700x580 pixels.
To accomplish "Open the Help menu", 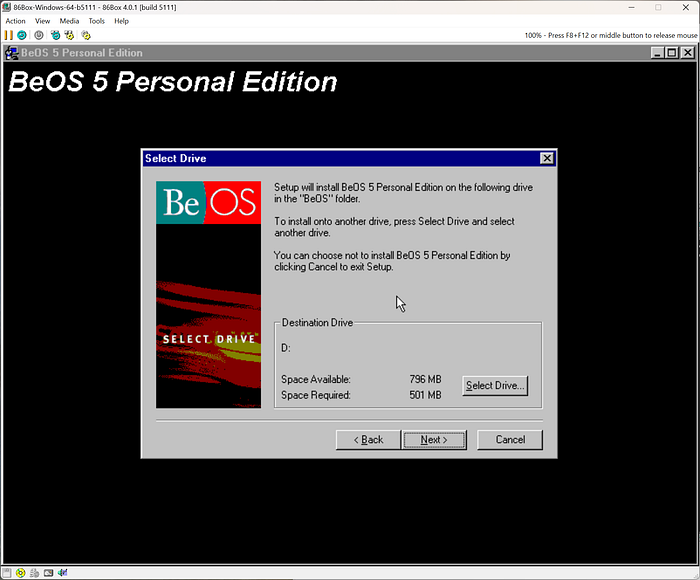I will coord(121,21).
